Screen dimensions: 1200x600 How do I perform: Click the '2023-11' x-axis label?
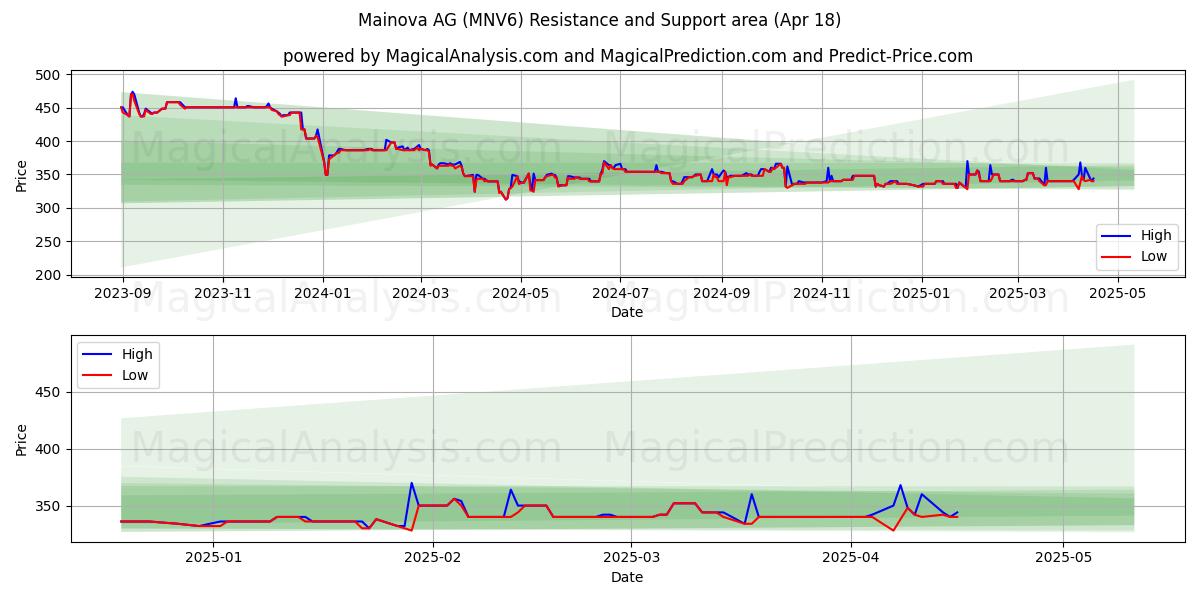click(222, 294)
